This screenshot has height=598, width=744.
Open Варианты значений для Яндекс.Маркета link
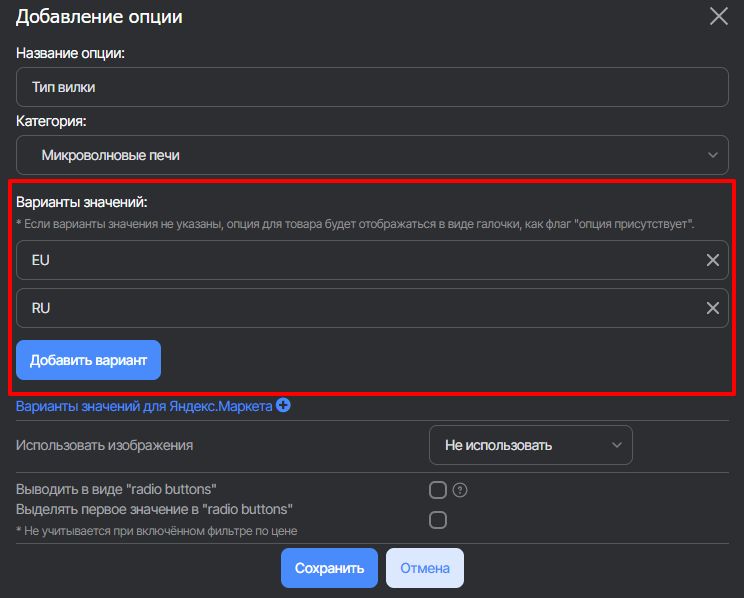144,406
